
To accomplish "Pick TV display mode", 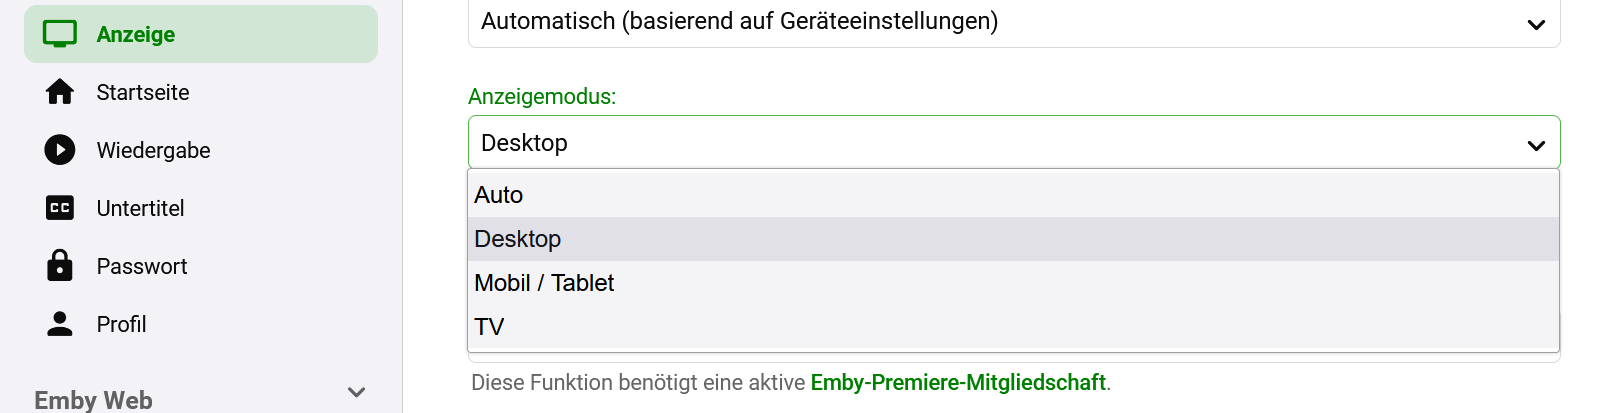I will pos(489,327).
